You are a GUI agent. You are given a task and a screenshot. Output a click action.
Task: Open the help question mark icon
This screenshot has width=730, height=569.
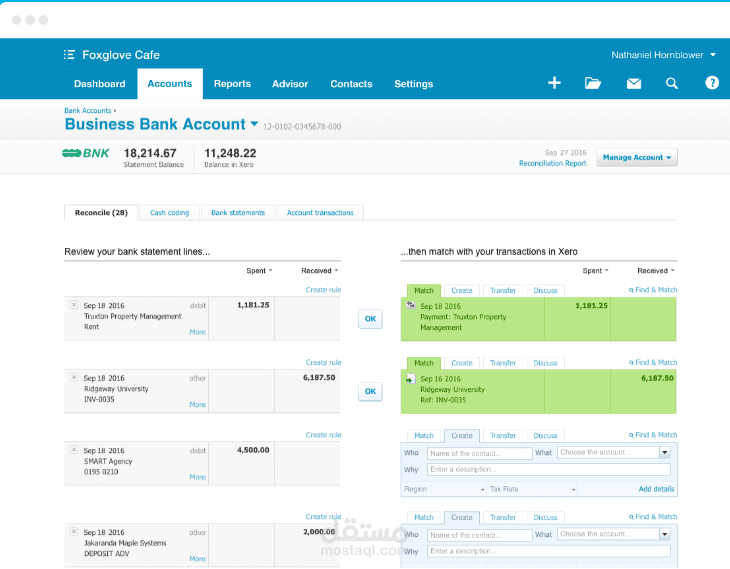pyautogui.click(x=711, y=83)
